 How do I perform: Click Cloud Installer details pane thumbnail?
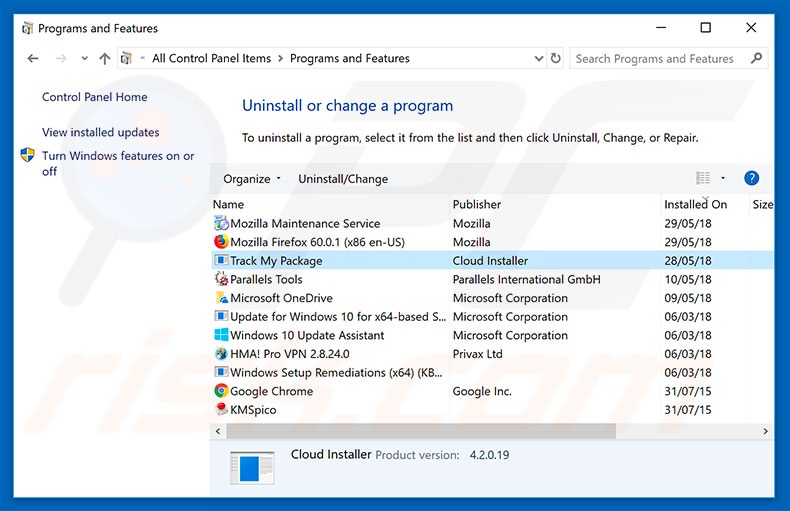coord(252,468)
